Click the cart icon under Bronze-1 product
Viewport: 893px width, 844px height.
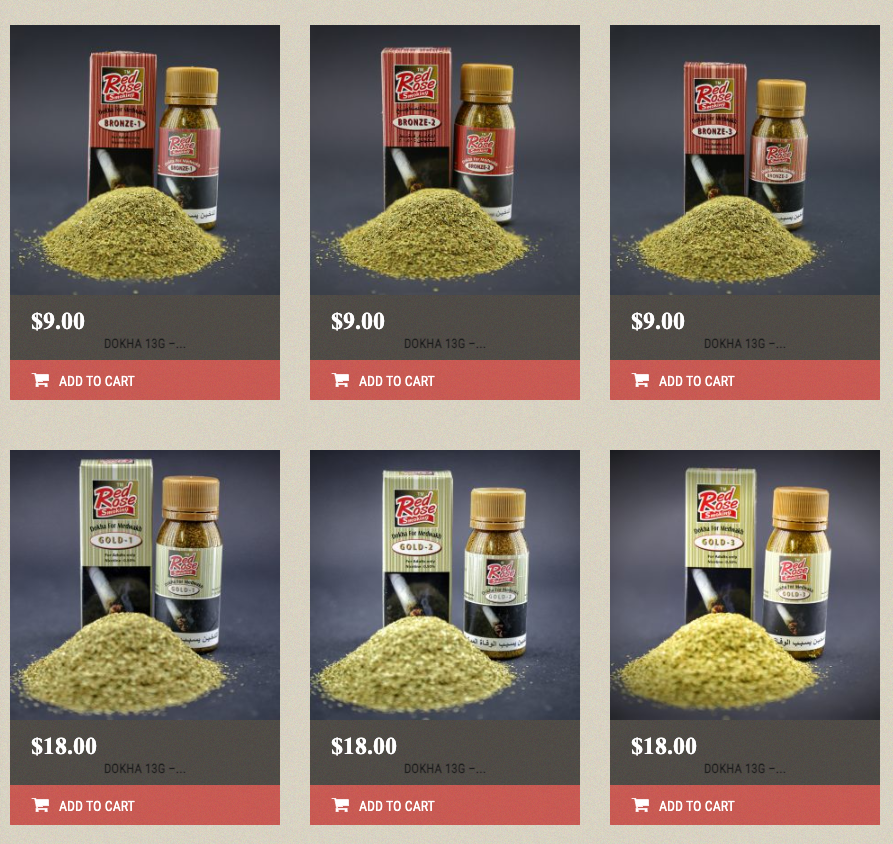click(40, 380)
